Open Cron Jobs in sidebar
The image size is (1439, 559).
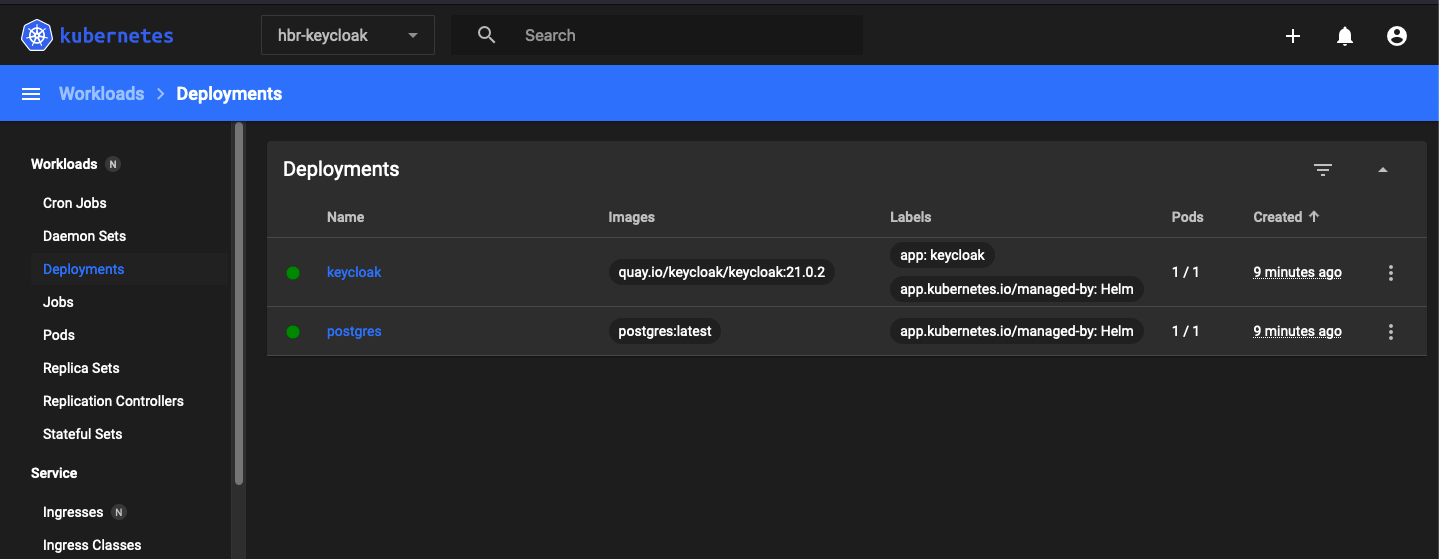(75, 203)
